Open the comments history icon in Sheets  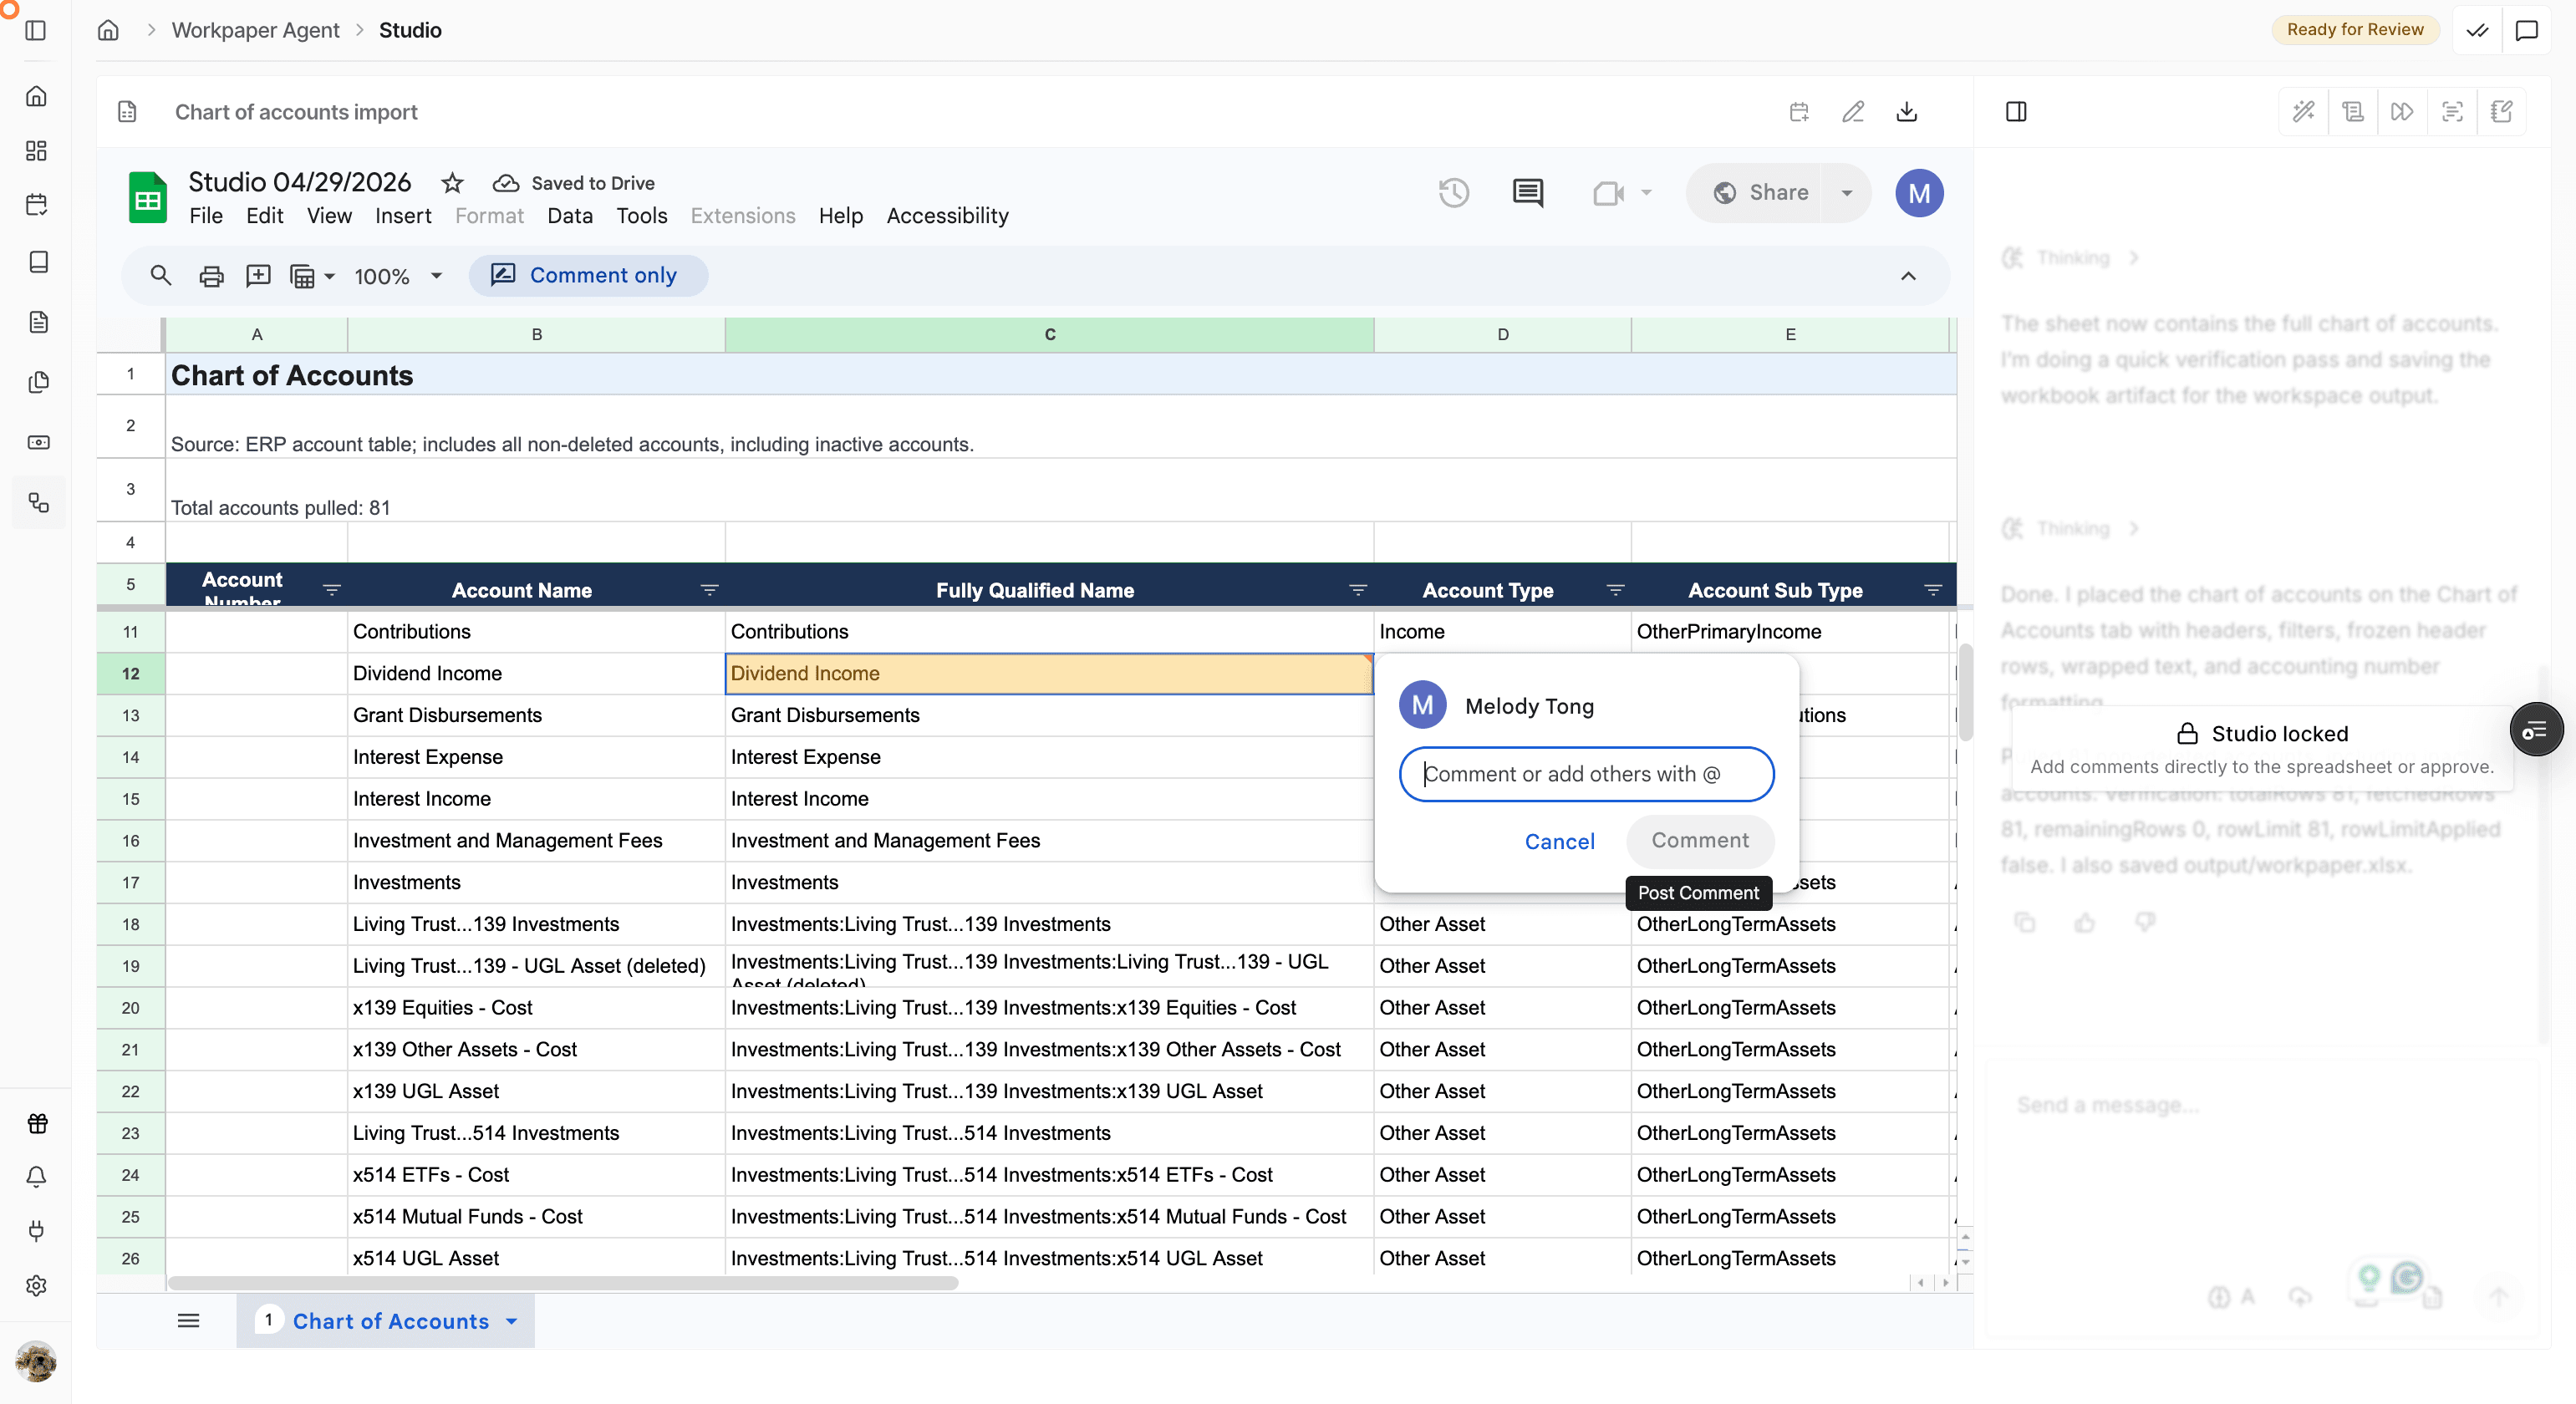click(1527, 193)
